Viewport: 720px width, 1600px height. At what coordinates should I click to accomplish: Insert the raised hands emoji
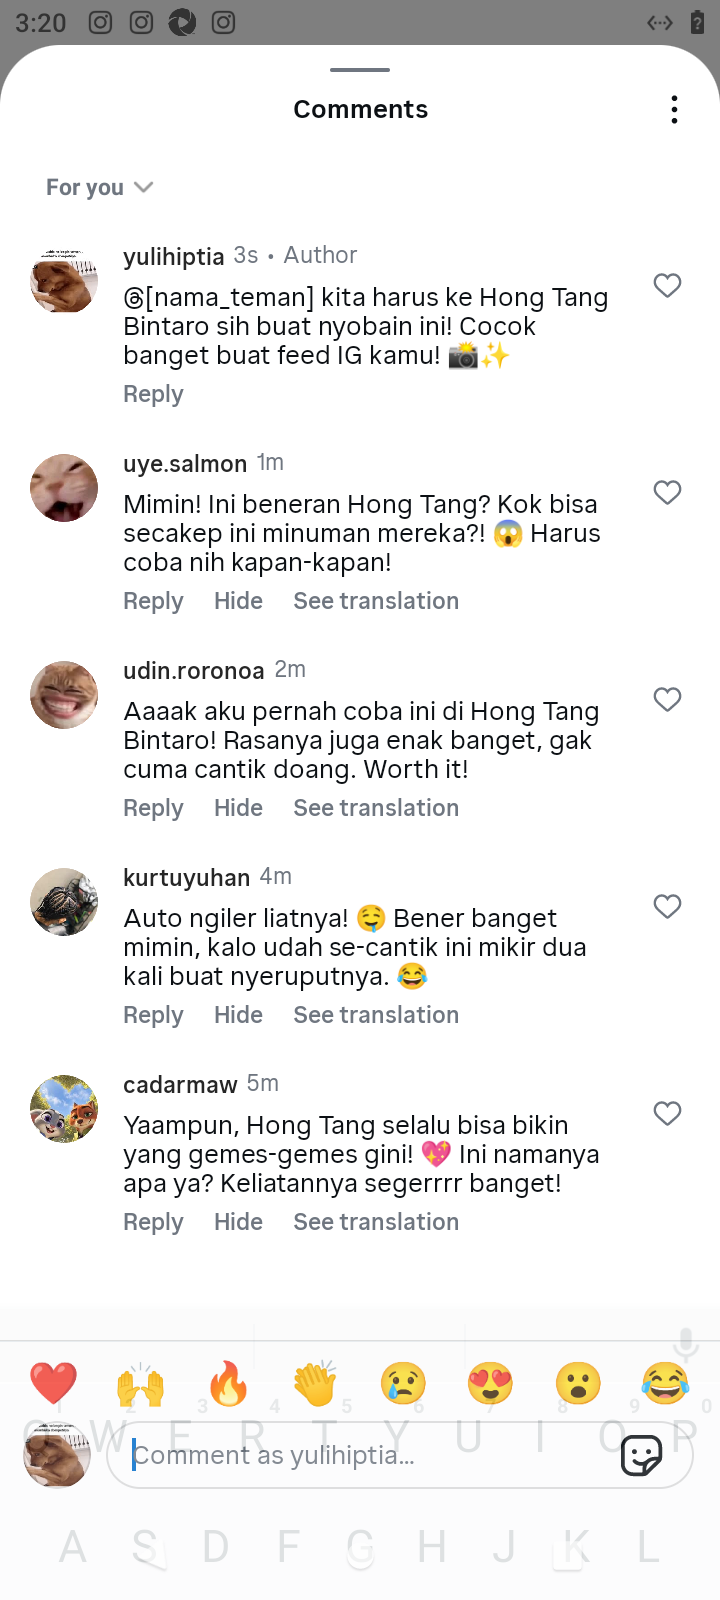point(141,1384)
